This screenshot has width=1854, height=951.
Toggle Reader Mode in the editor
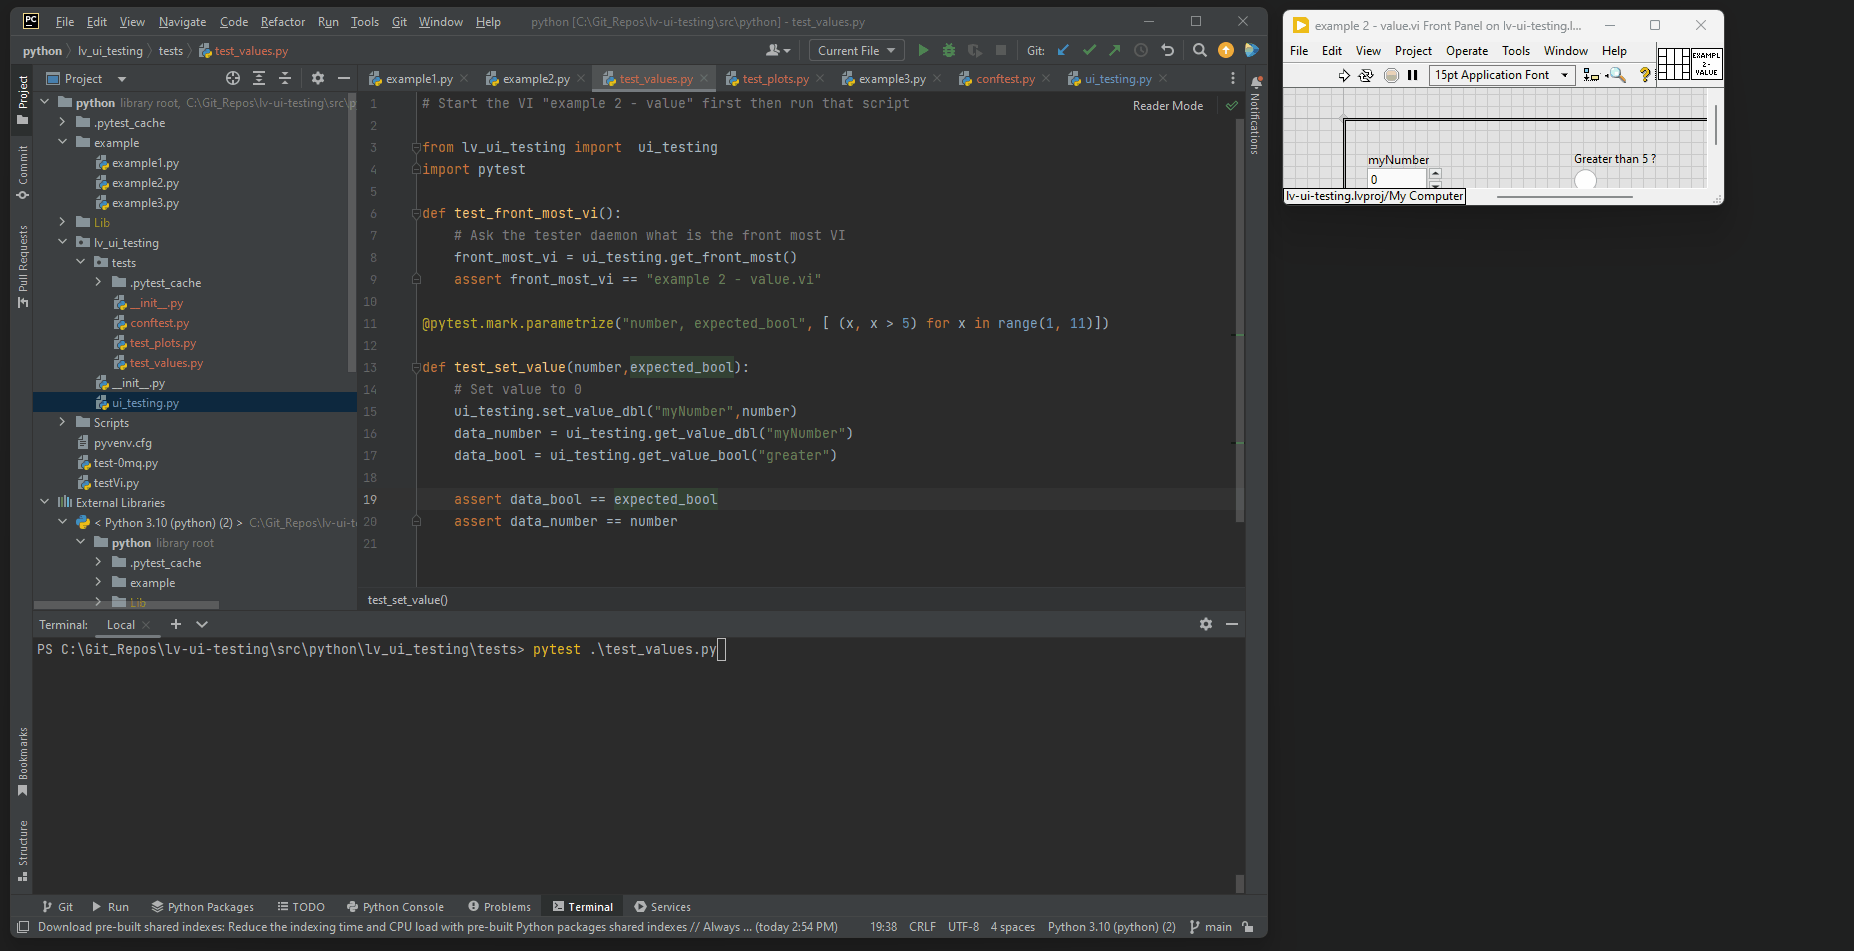[x=1167, y=105]
